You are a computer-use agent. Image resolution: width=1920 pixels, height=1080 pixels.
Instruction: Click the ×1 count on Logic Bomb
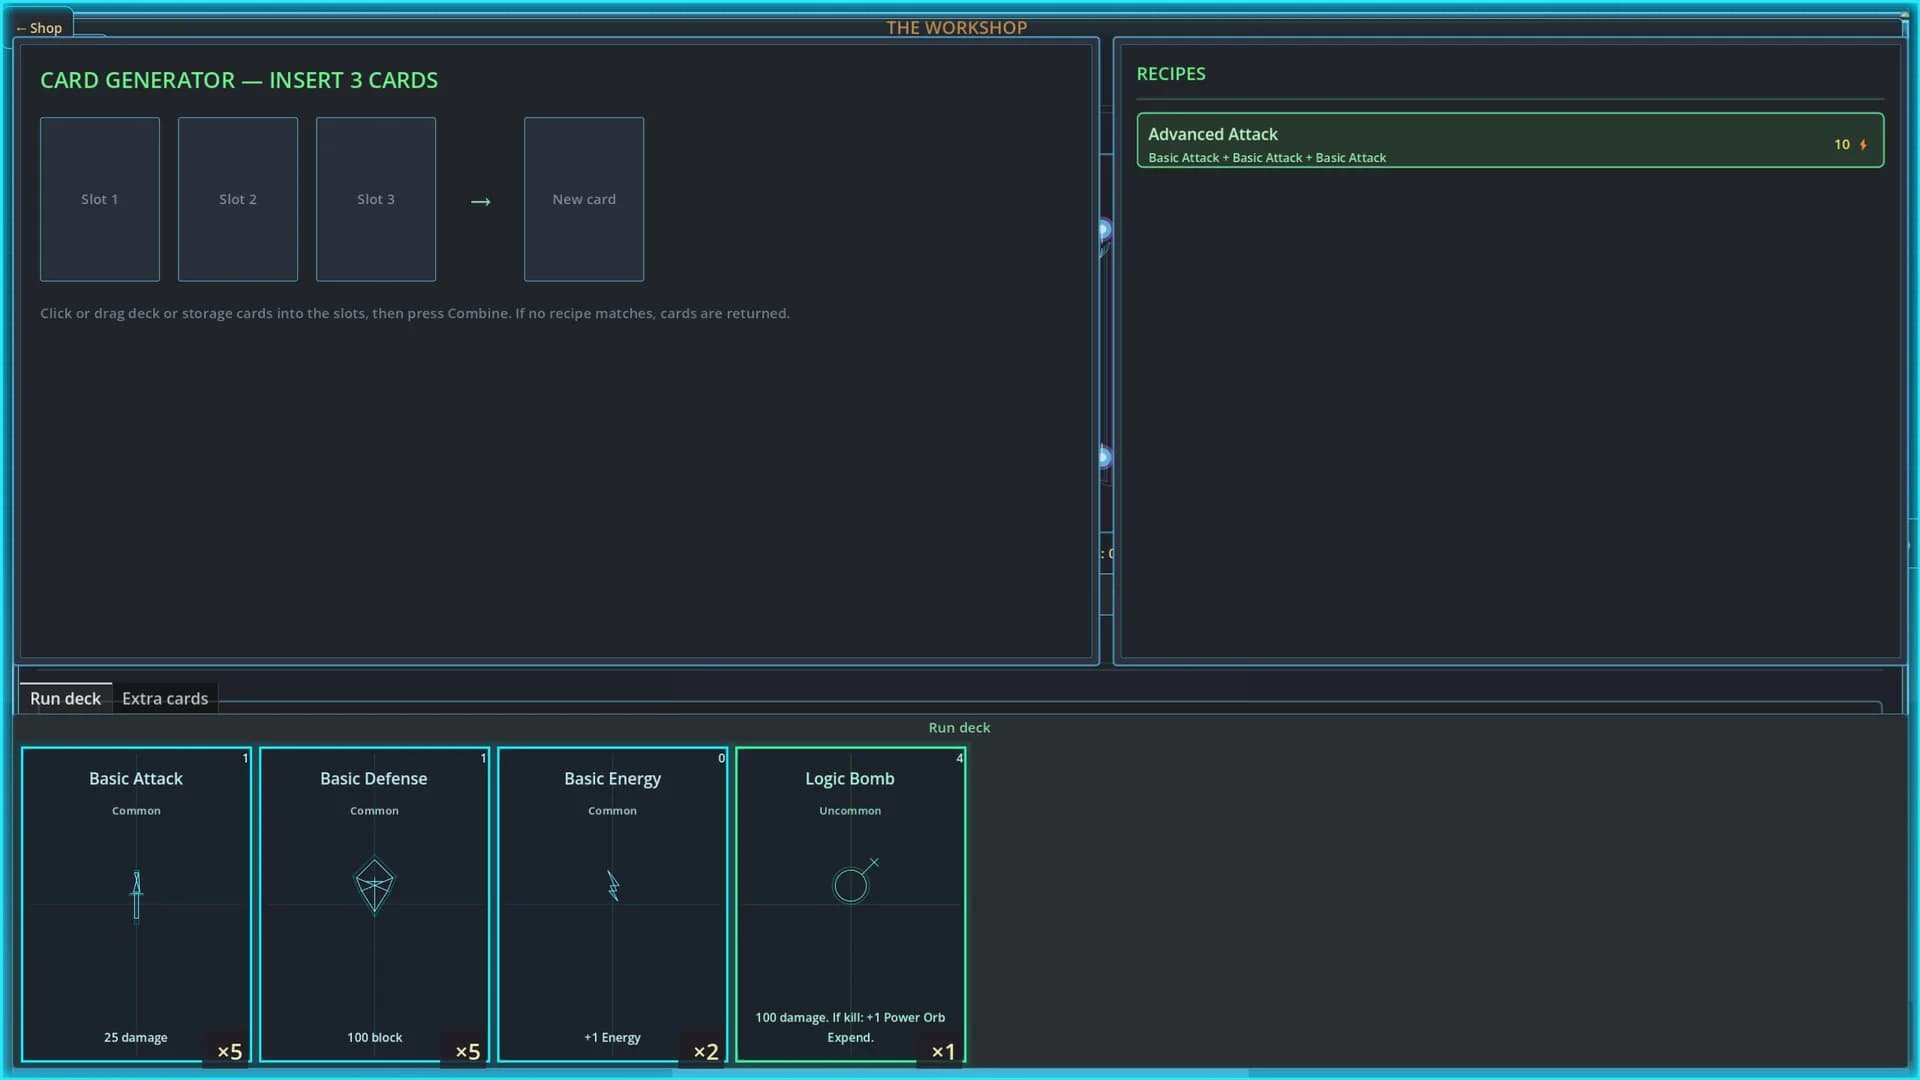(x=944, y=1051)
